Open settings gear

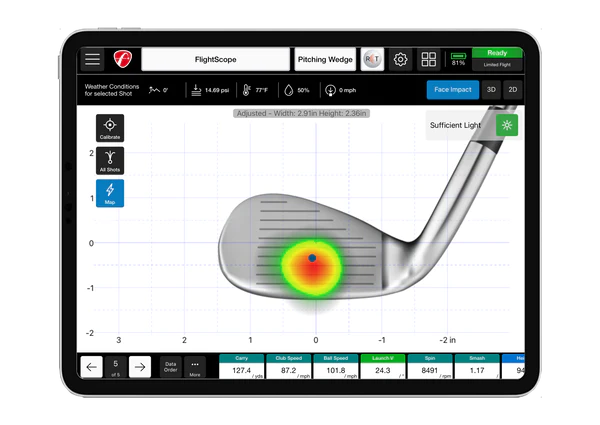[400, 59]
